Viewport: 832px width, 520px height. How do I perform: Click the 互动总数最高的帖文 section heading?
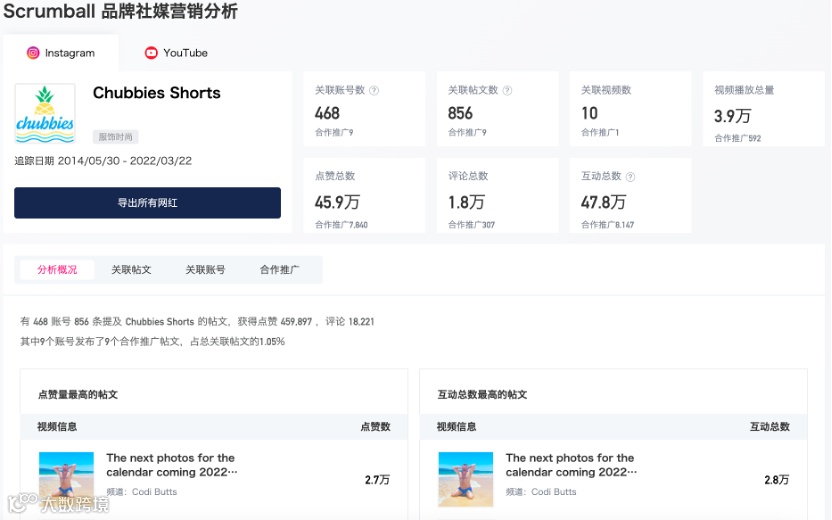point(482,395)
